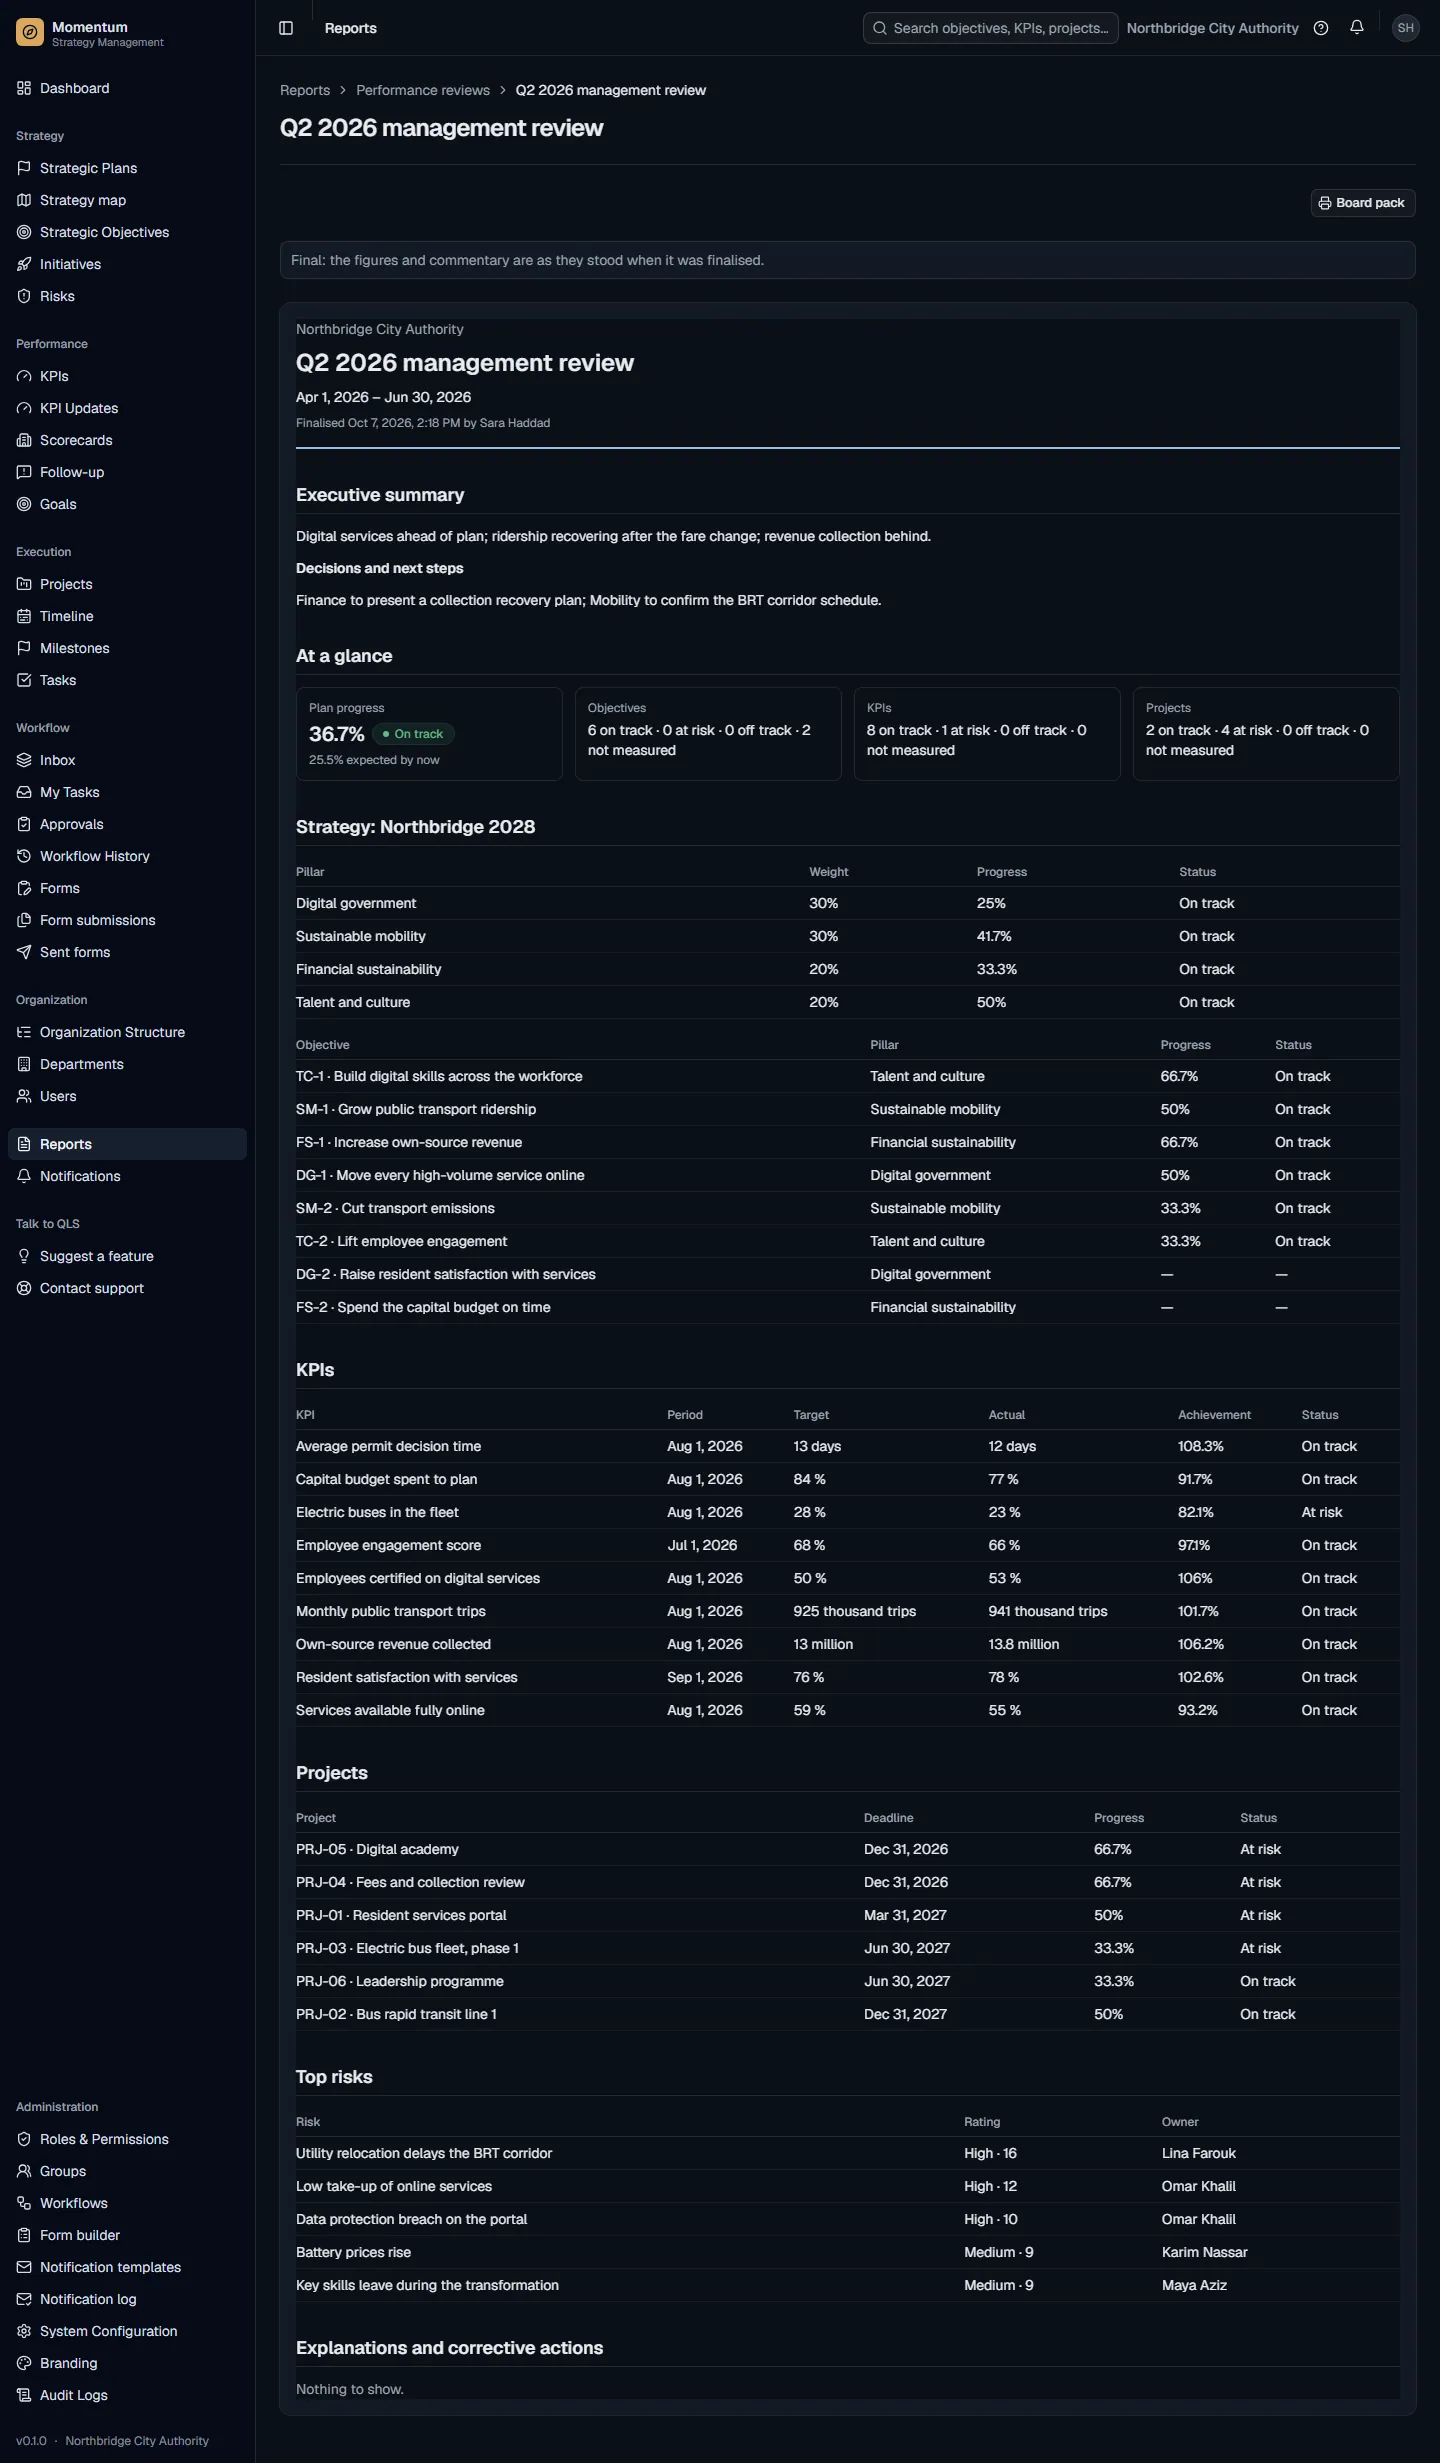Viewport: 1440px width, 2463px height.
Task: Select Strategic Objectives in sidebar
Action: [x=127, y=232]
